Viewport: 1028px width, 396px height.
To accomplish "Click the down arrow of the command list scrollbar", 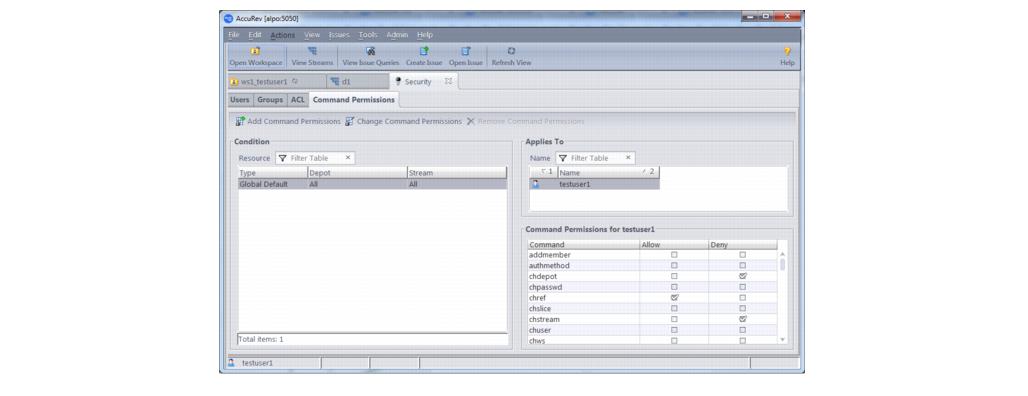I will pos(781,340).
